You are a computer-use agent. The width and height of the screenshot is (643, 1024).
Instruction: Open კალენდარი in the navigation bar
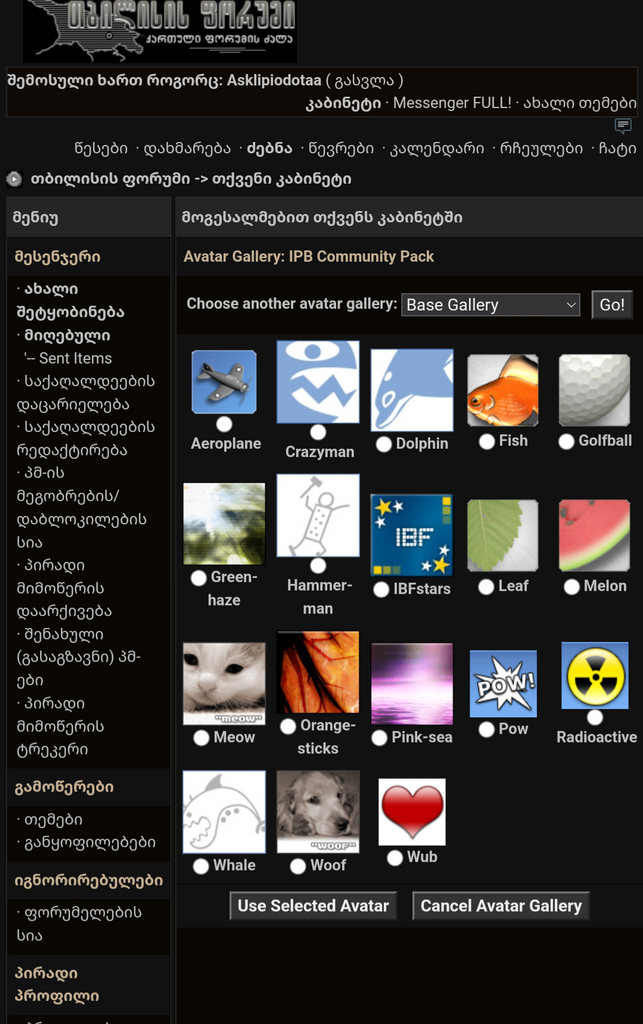pos(437,149)
